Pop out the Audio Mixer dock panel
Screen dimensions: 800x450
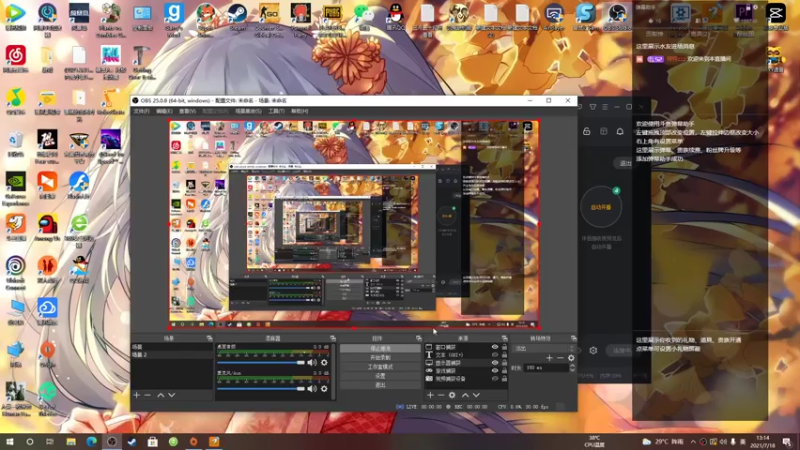333,338
